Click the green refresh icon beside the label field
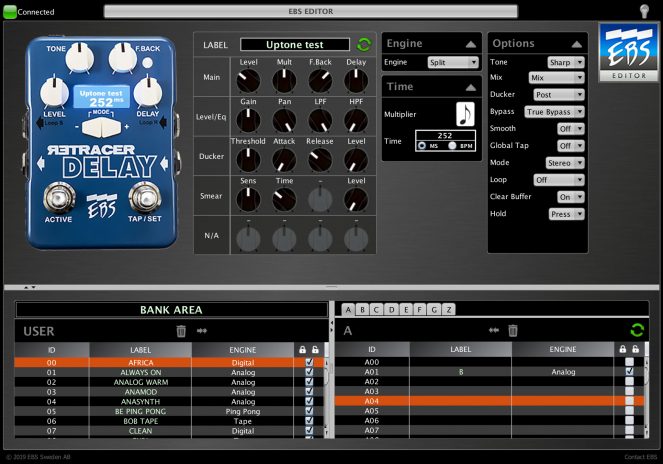This screenshot has height=464, width=663. pos(364,45)
